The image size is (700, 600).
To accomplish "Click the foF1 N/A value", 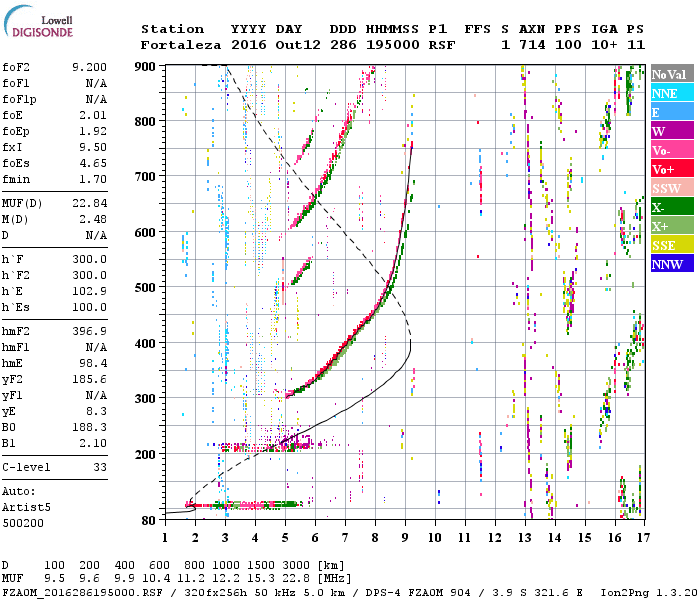I will 96,83.
